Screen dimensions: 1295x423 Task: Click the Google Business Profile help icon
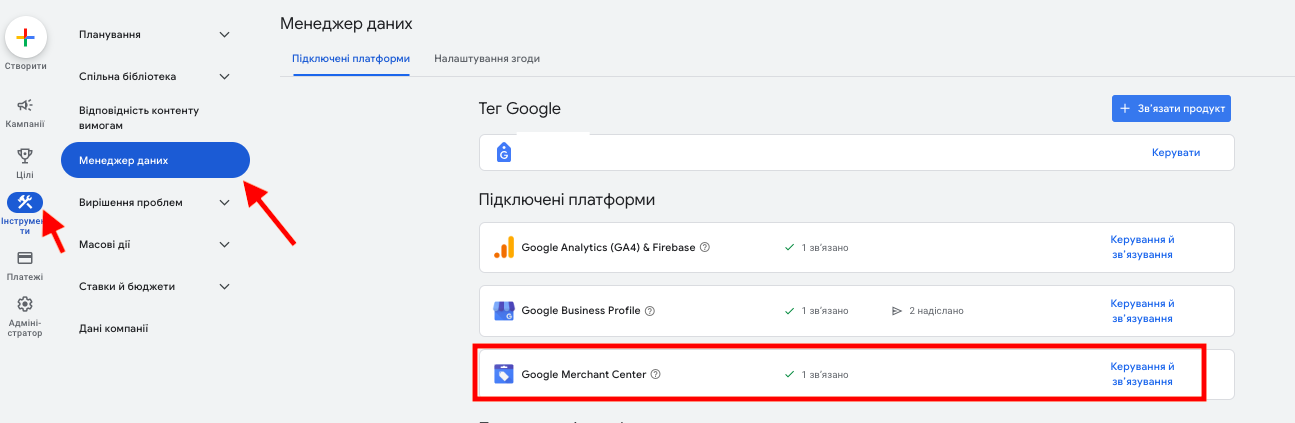[x=650, y=311]
